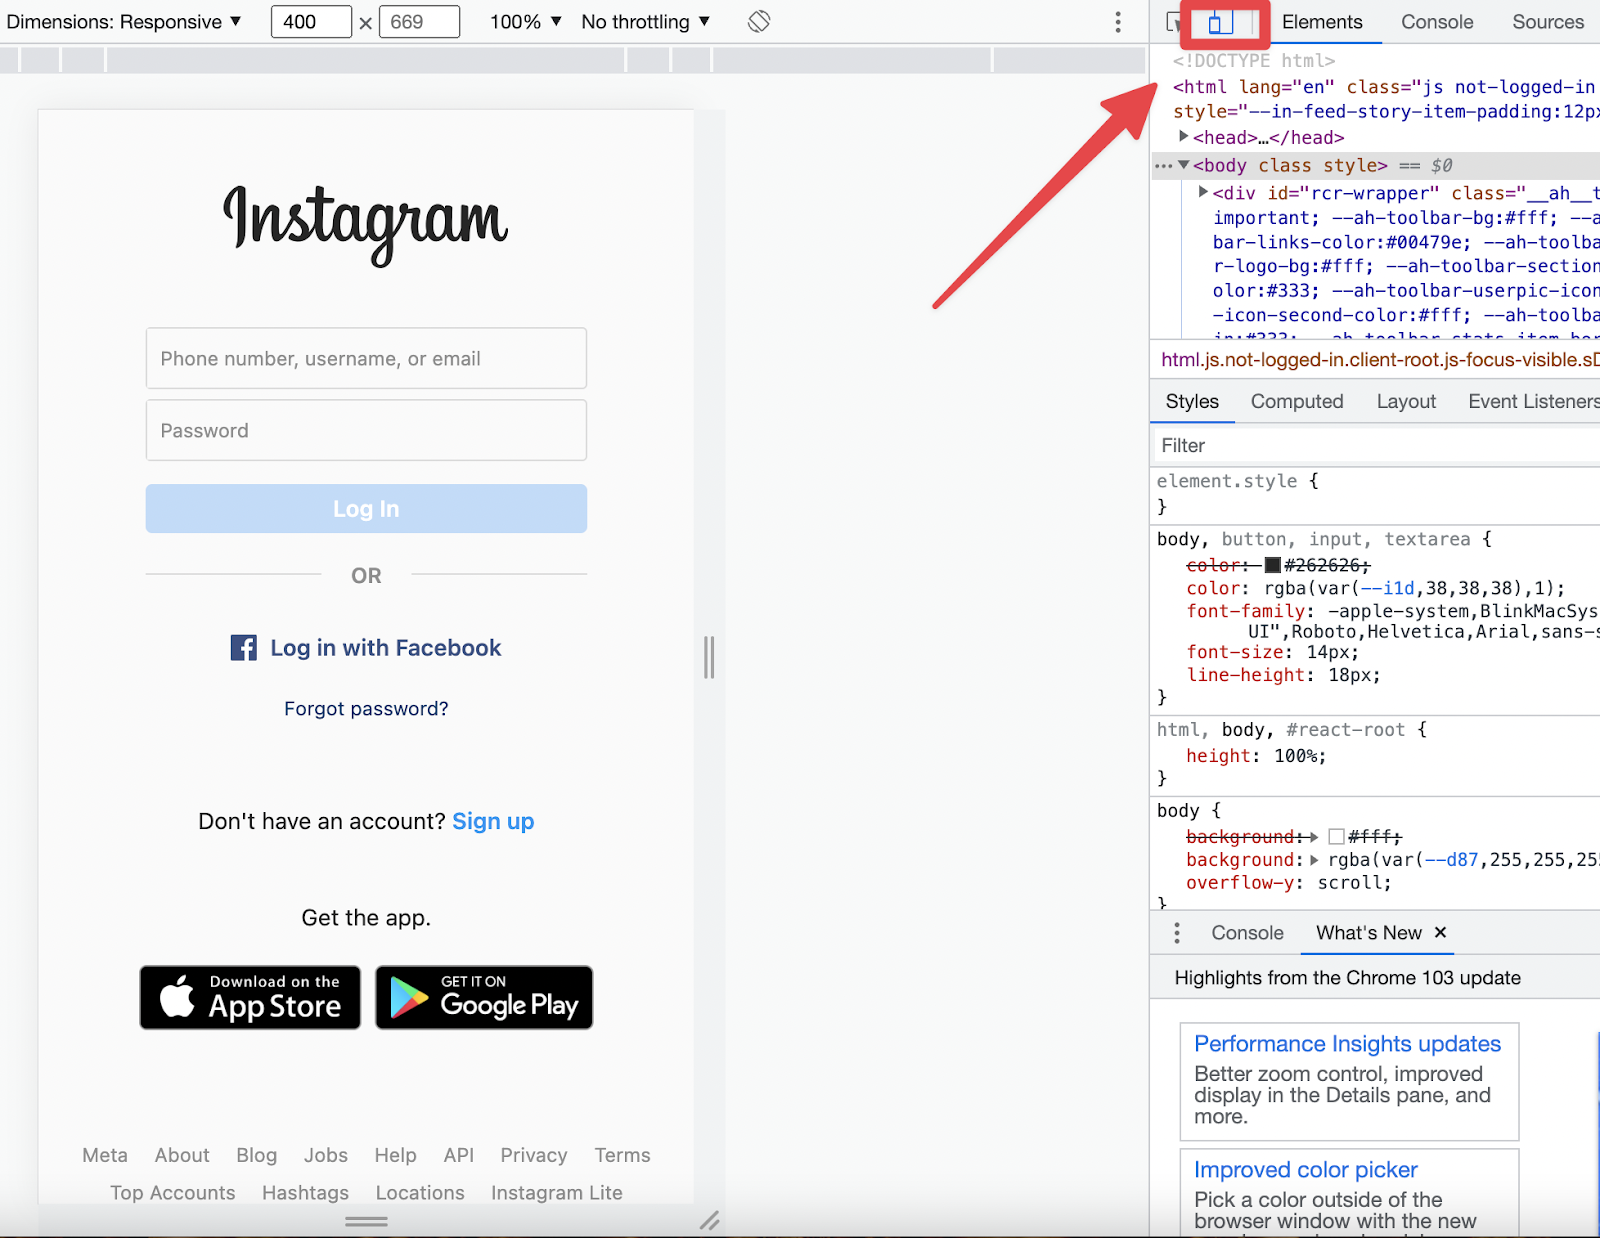Image resolution: width=1600 pixels, height=1238 pixels.
Task: Expand the head element node
Action: tap(1184, 137)
